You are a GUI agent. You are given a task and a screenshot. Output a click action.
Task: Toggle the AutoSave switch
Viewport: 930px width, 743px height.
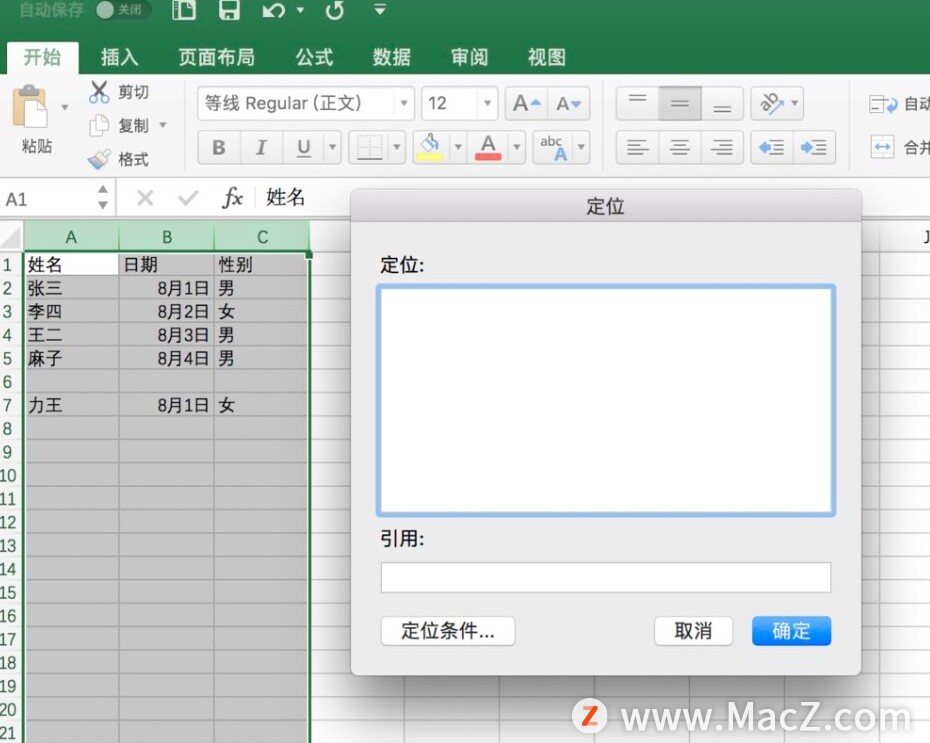123,9
